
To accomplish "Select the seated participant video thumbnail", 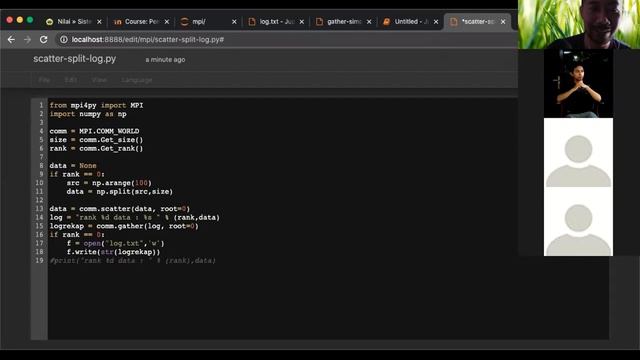I will (578, 84).
